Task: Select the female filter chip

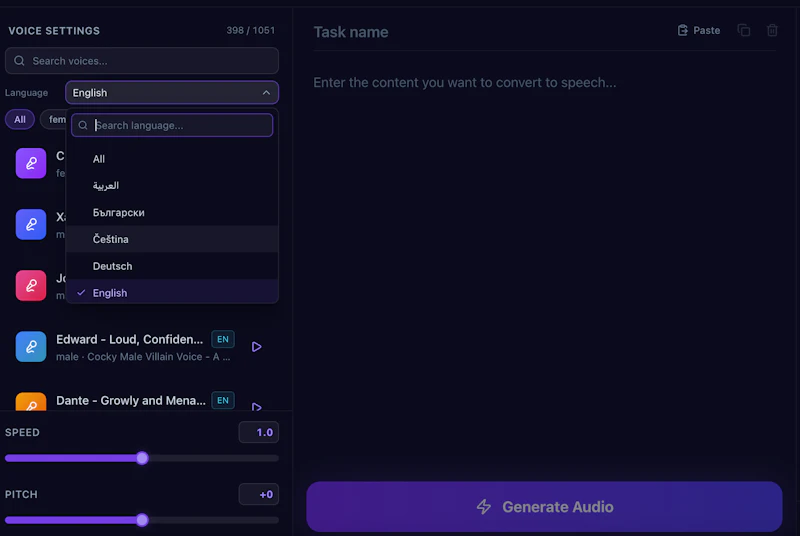Action: click(54, 119)
